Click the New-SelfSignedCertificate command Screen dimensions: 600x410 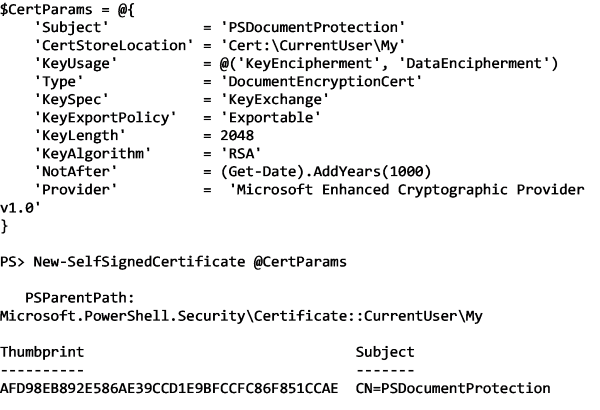[139, 261]
